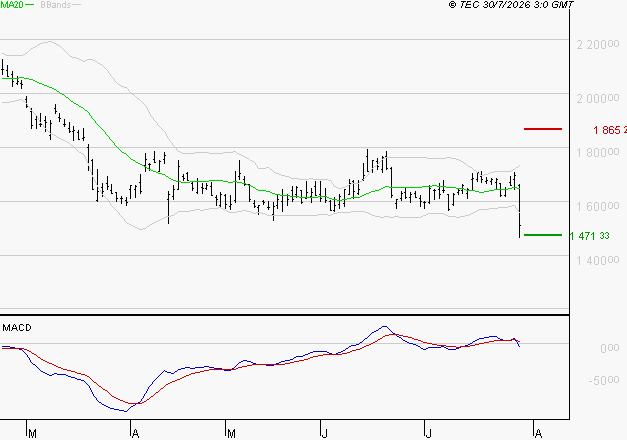The width and height of the screenshot is (627, 440).
Task: Click the first A month marker
Action: pyautogui.click(x=135, y=433)
